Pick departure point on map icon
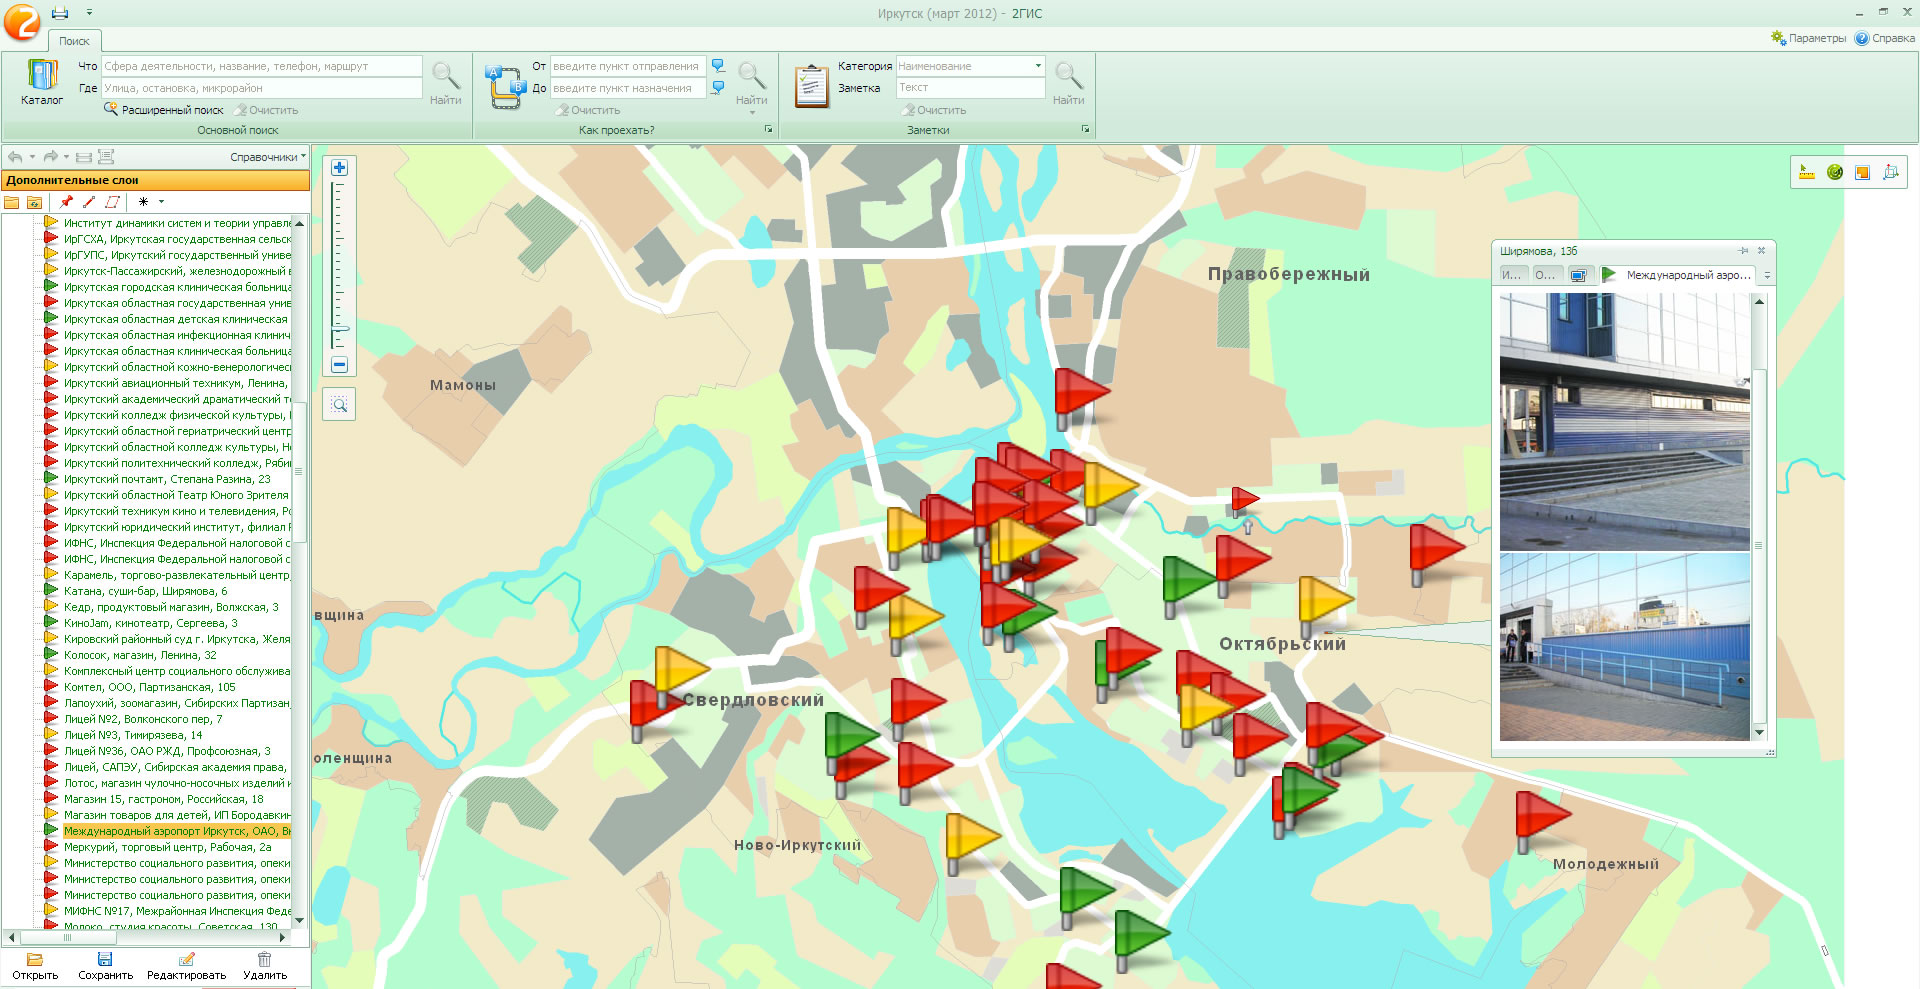The height and width of the screenshot is (989, 1920). point(718,66)
